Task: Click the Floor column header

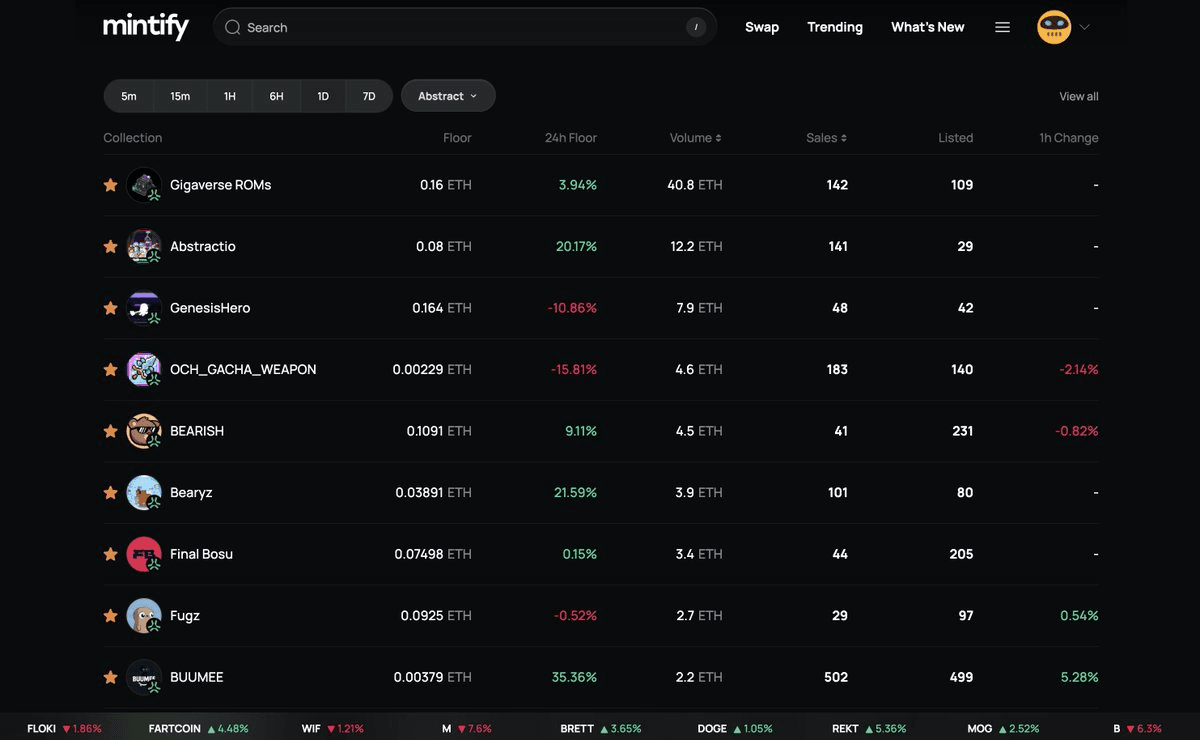Action: 457,138
